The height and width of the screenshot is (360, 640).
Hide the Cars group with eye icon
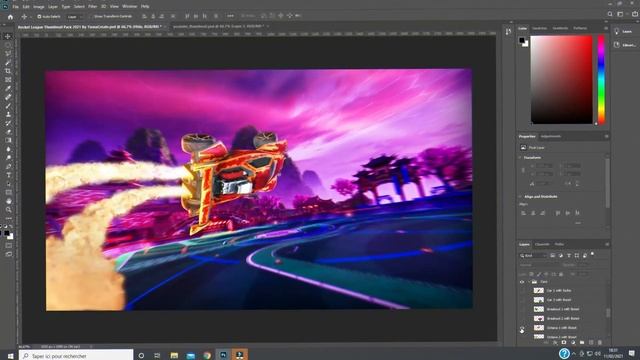[x=522, y=282]
